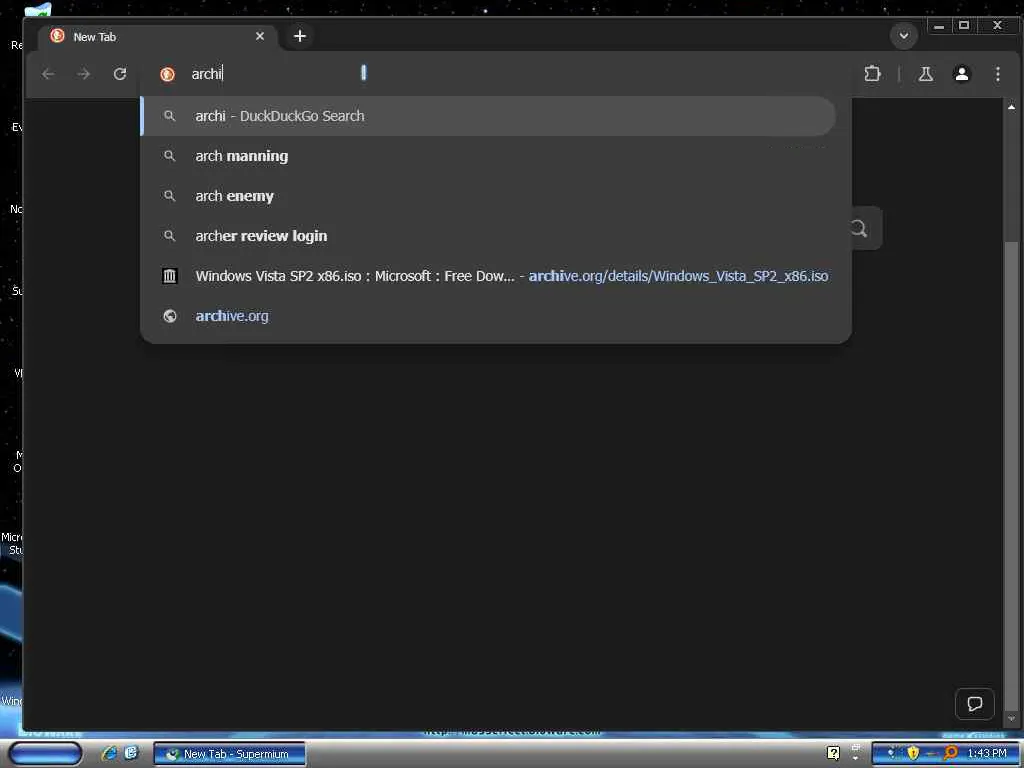Close the New Tab tab
Viewport: 1024px width, 768px height.
(260, 36)
